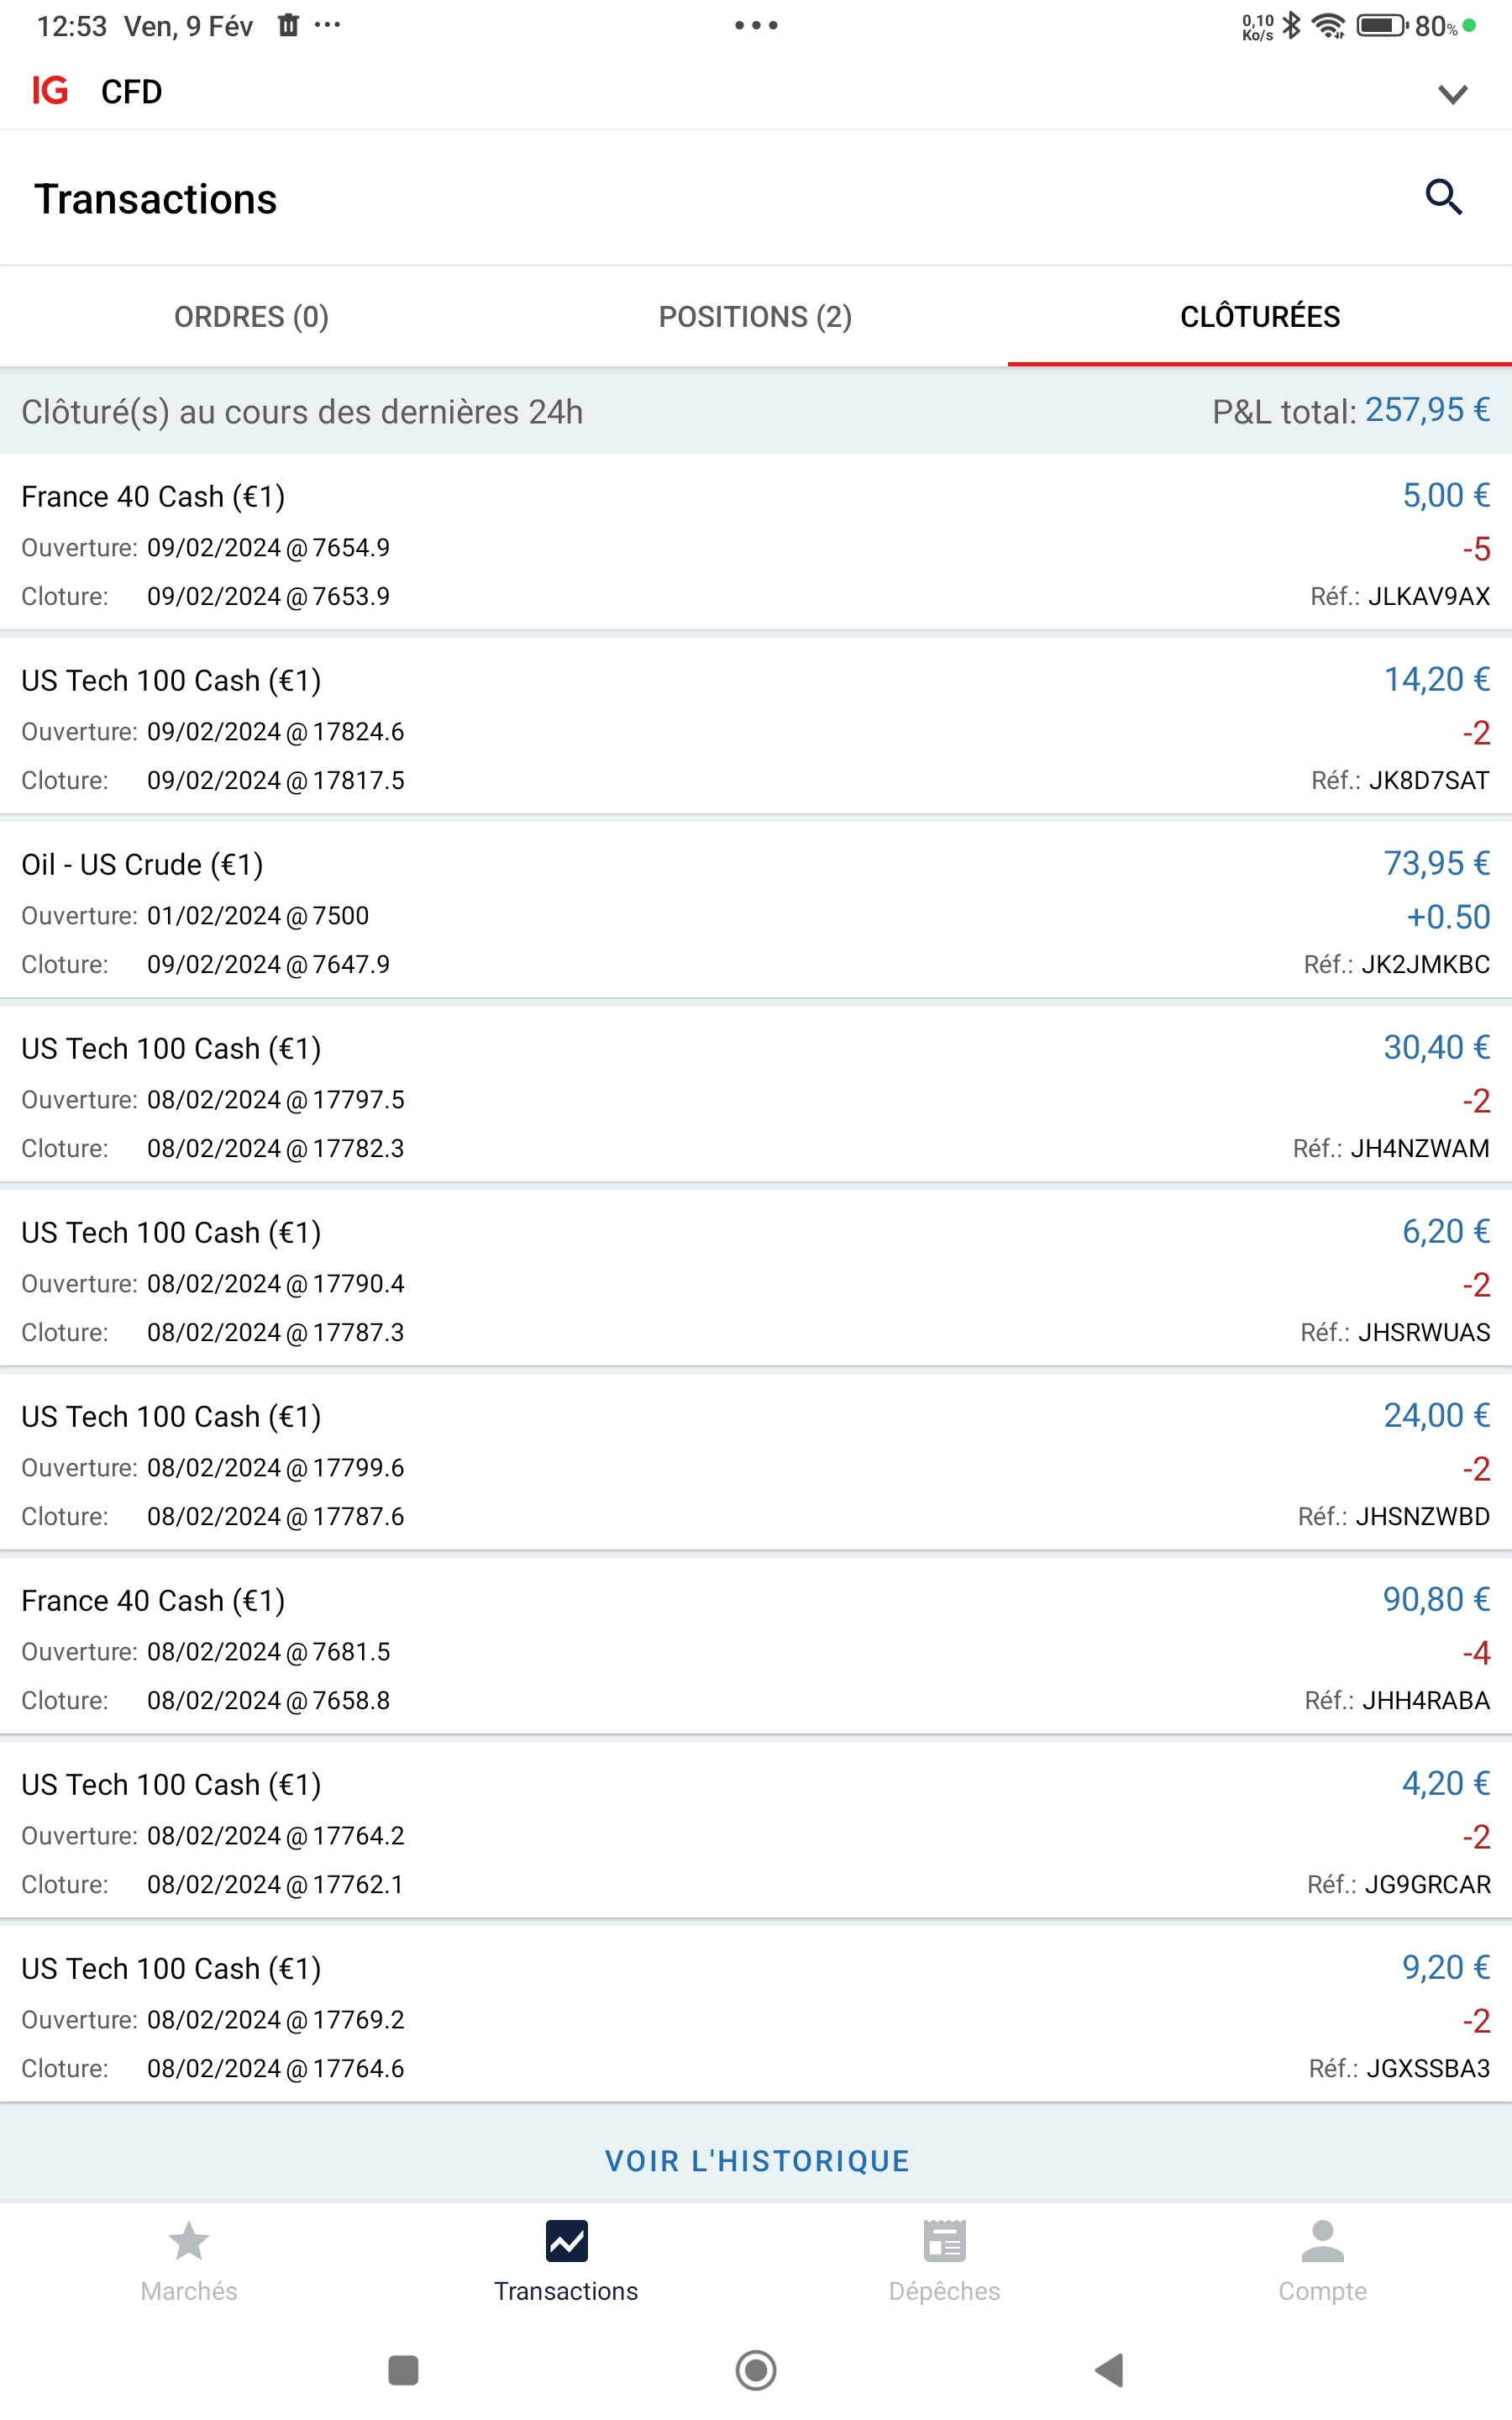This screenshot has height=2420, width=1512.
Task: Open the Dépêches news icon
Action: pyautogui.click(x=944, y=2241)
